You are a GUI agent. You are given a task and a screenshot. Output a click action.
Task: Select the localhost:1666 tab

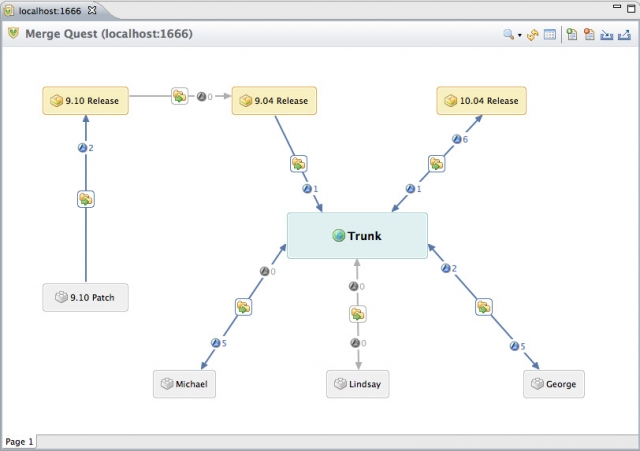click(44, 9)
